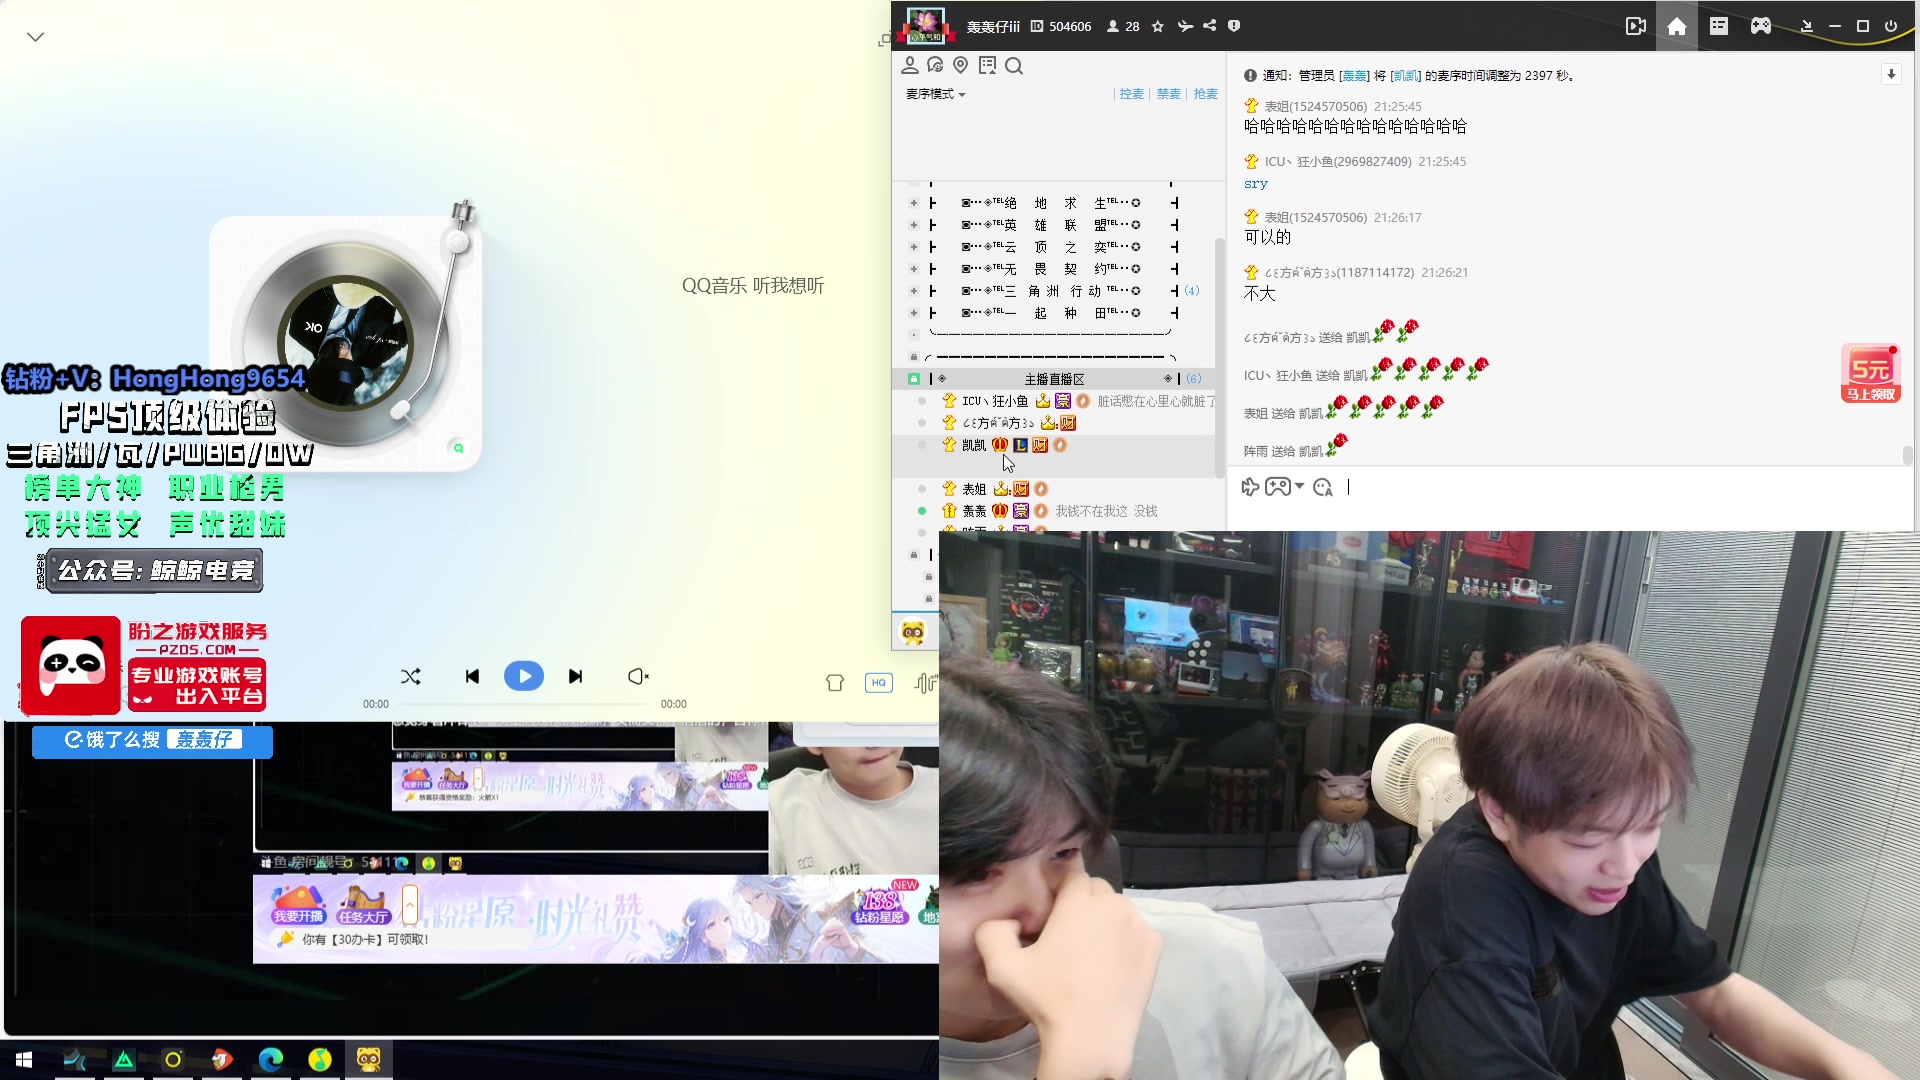Click the chat message input field

pyautogui.click(x=1550, y=488)
